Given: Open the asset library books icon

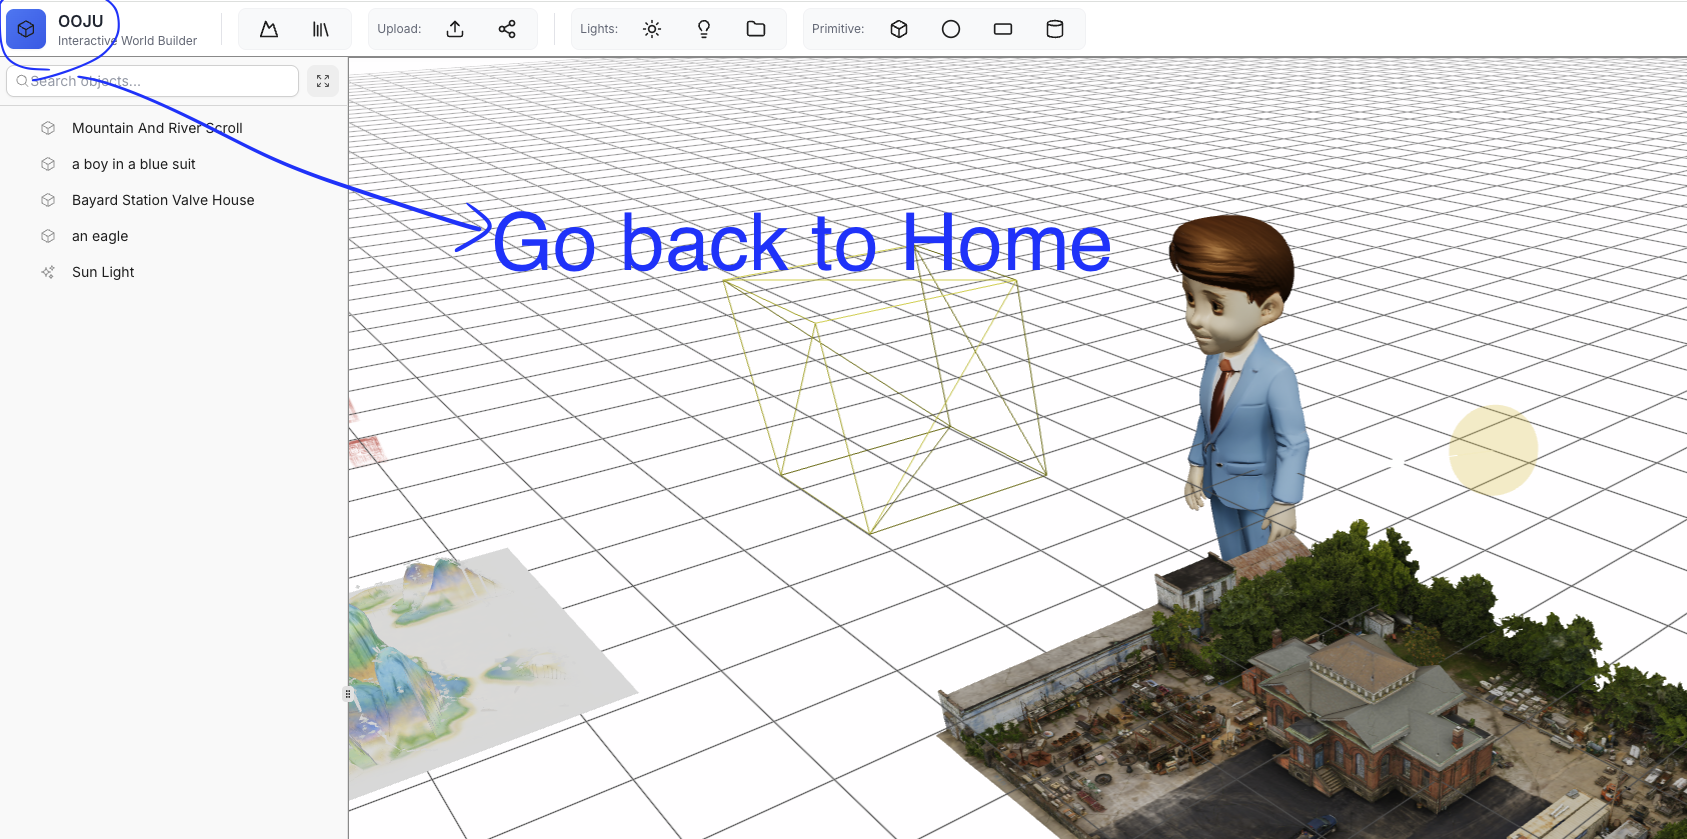Looking at the screenshot, I should pos(321,29).
